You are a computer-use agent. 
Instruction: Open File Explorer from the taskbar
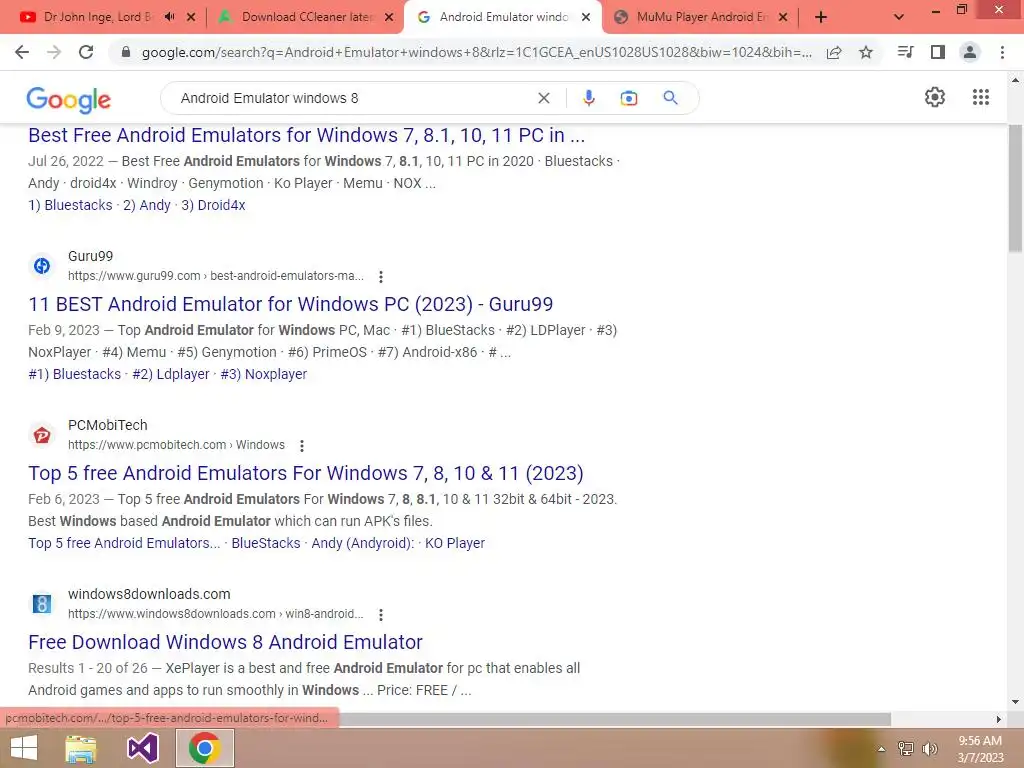[81, 748]
